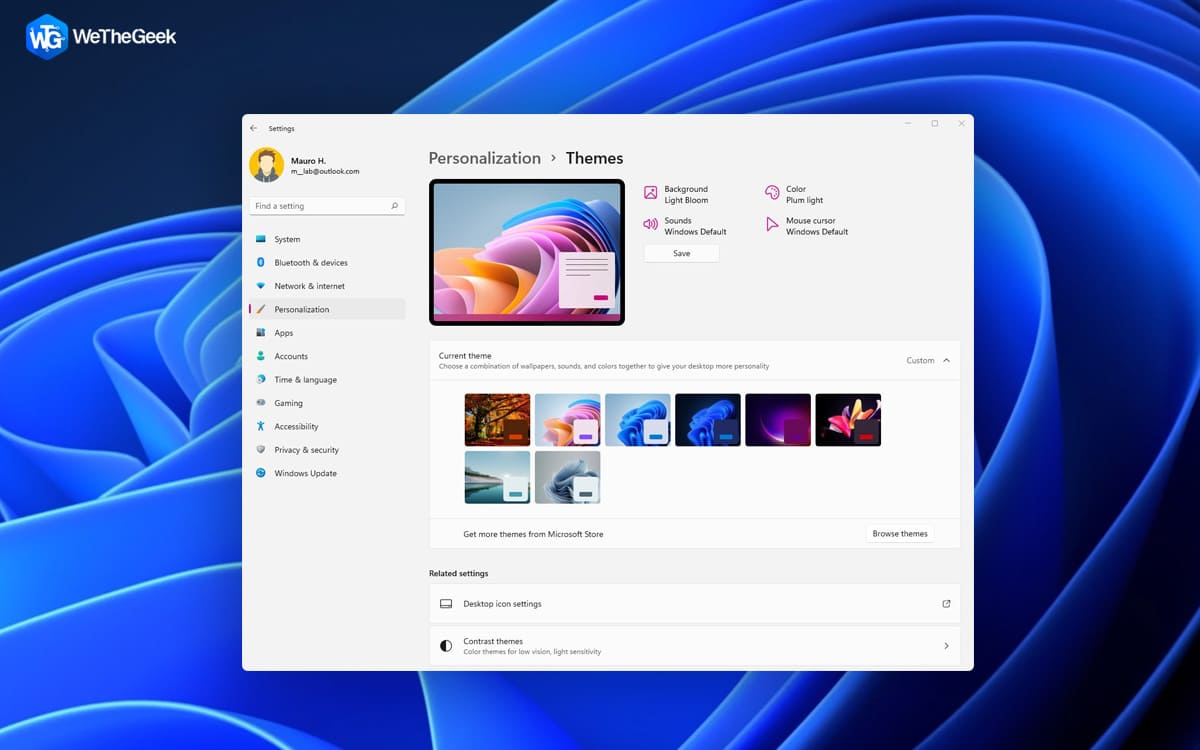Collapse the Current theme section chevron
This screenshot has width=1200, height=750.
(946, 360)
